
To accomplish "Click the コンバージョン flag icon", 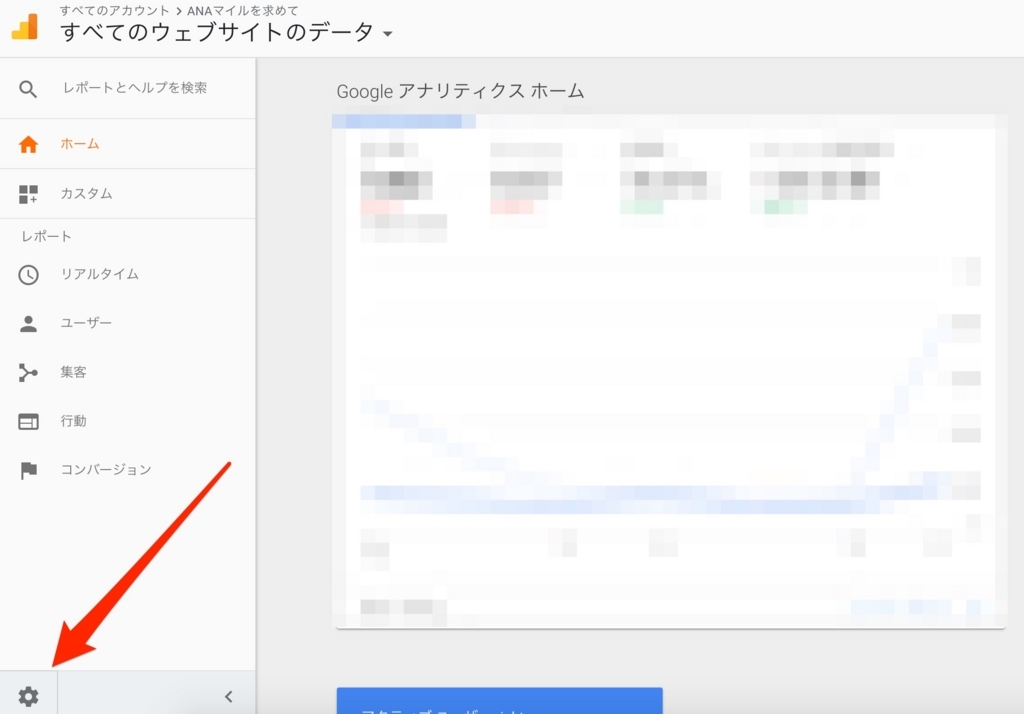I will [28, 470].
